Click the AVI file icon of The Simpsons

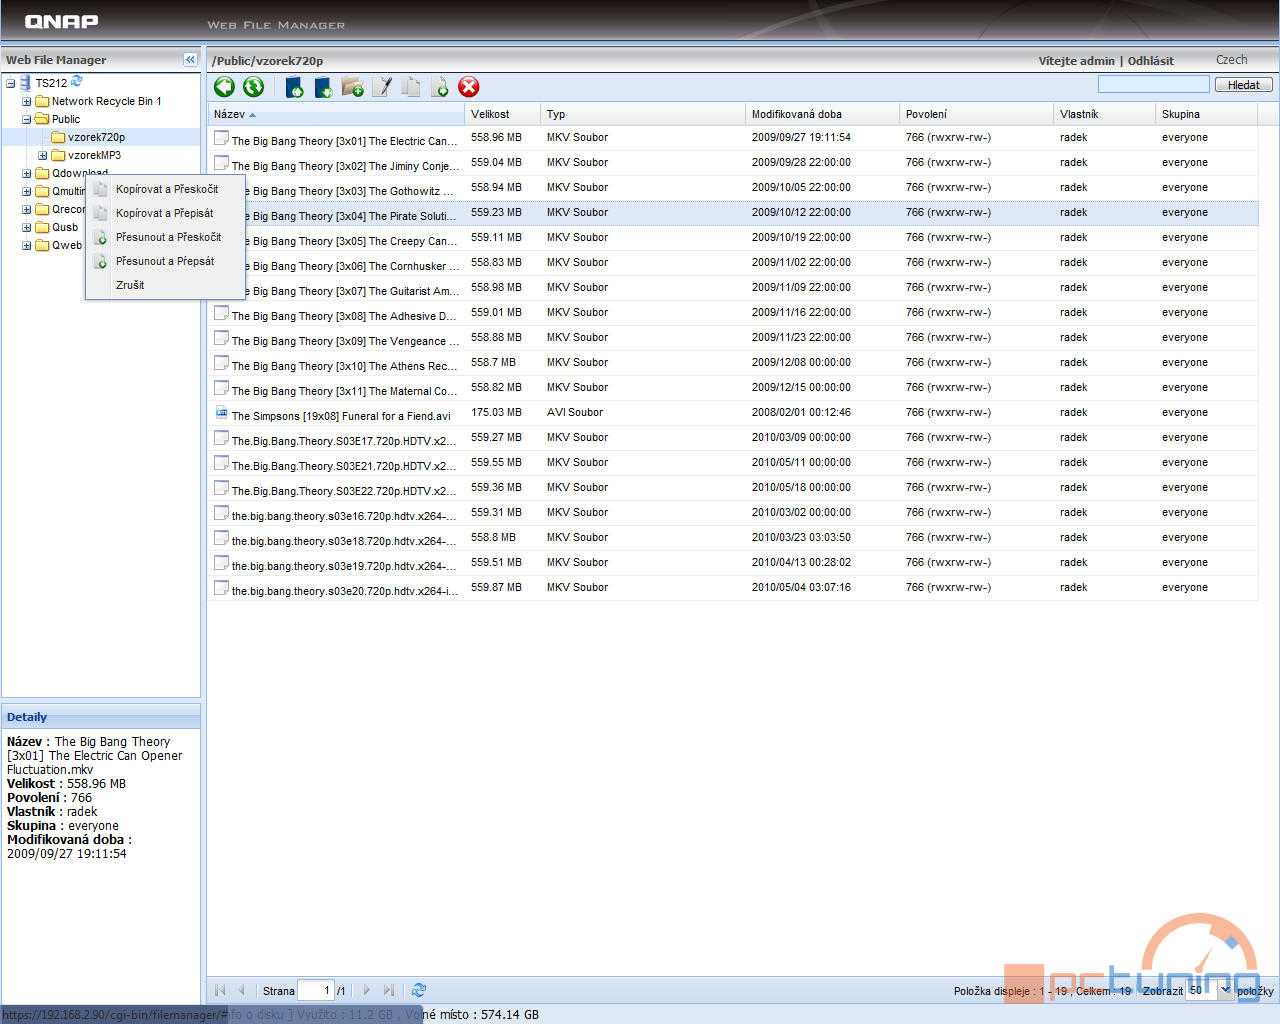pyautogui.click(x=221, y=412)
